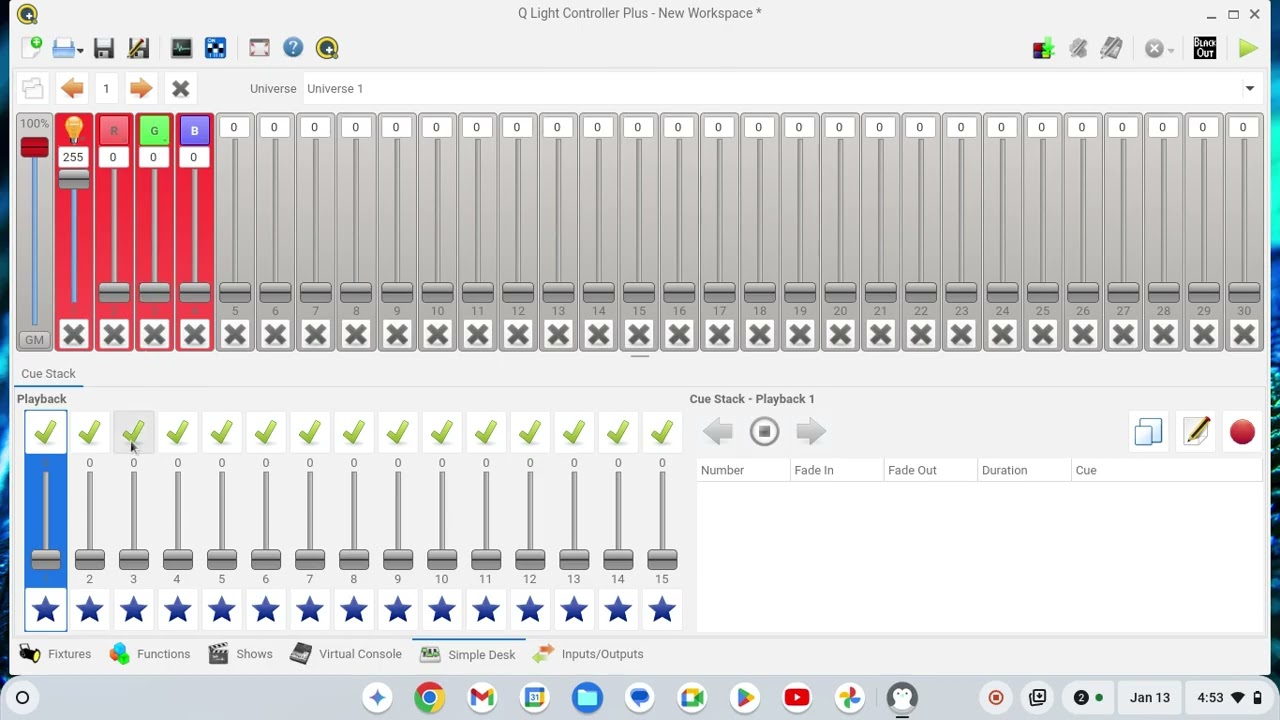
Task: Open the DMX monitor icon
Action: tap(181, 48)
